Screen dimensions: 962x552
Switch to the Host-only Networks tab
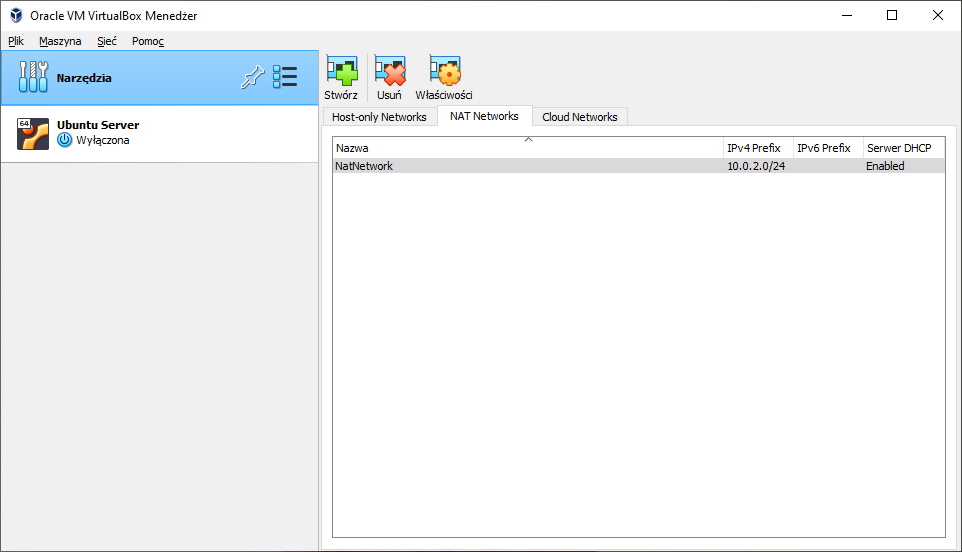click(x=379, y=117)
